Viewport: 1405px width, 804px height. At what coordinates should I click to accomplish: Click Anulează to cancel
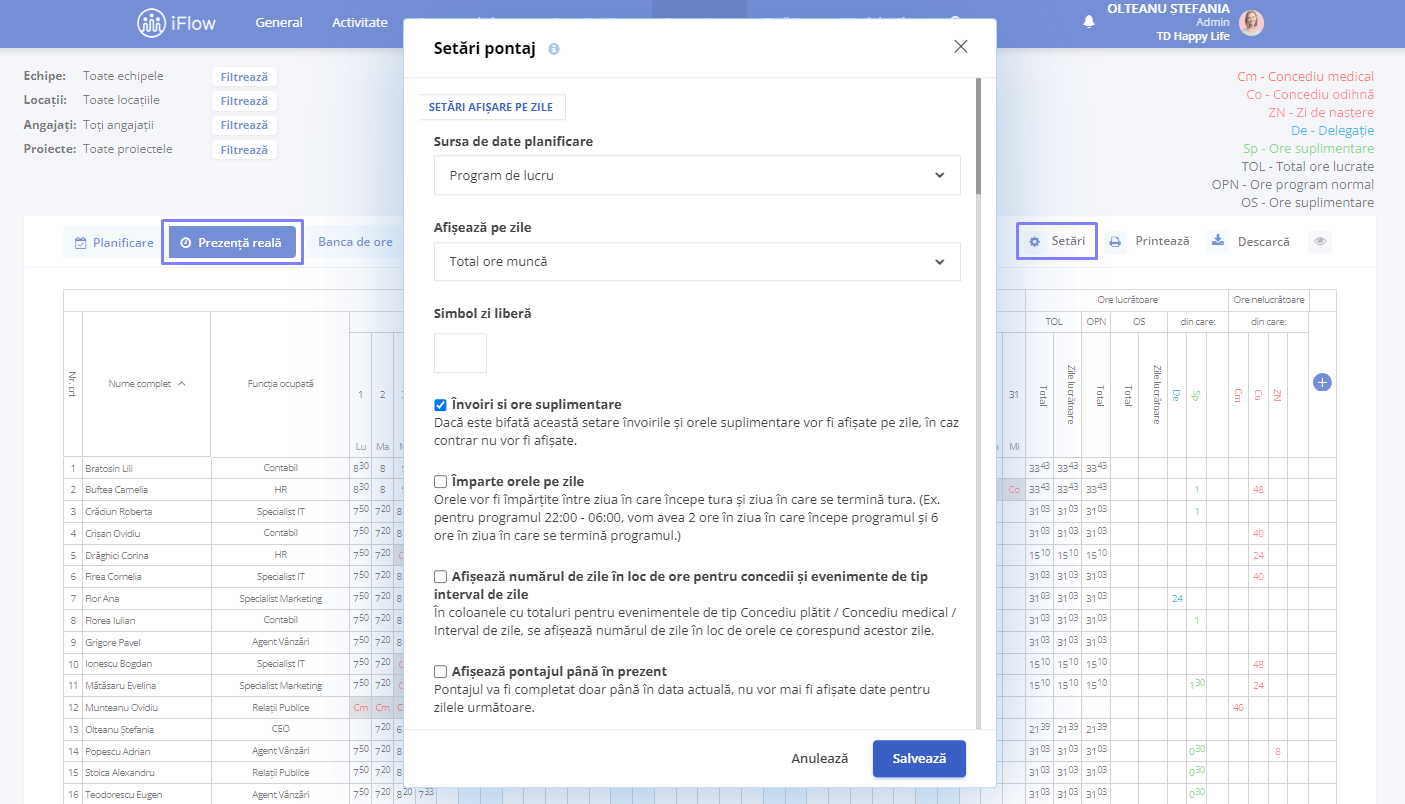(x=820, y=758)
